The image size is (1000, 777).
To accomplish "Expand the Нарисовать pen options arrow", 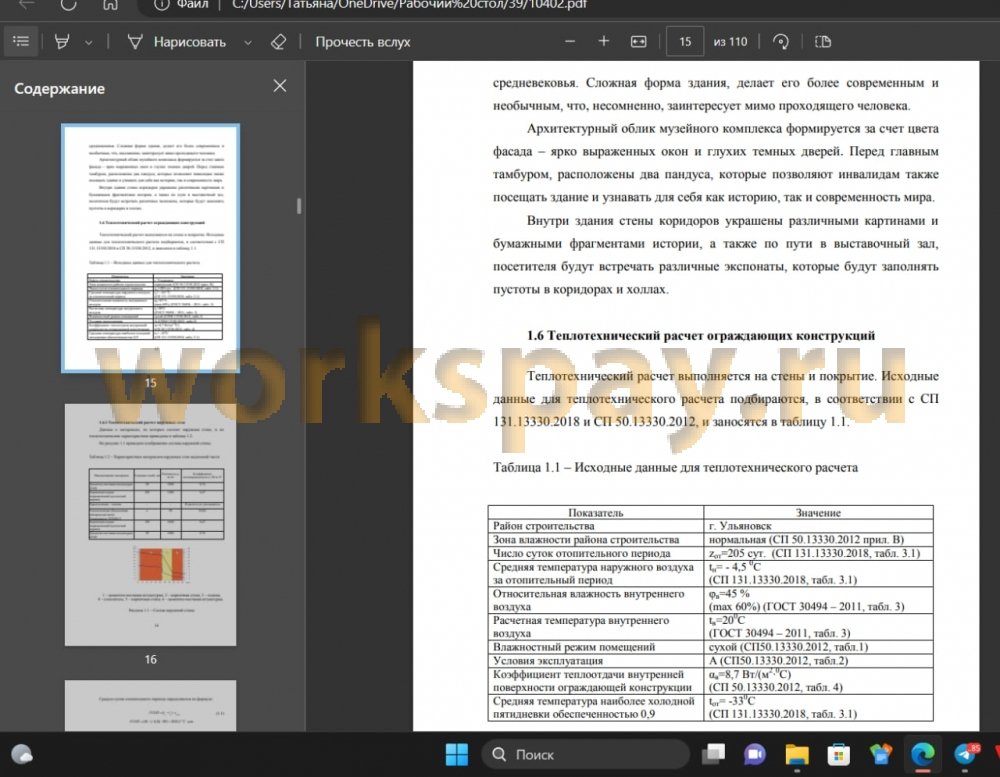I will 248,43.
